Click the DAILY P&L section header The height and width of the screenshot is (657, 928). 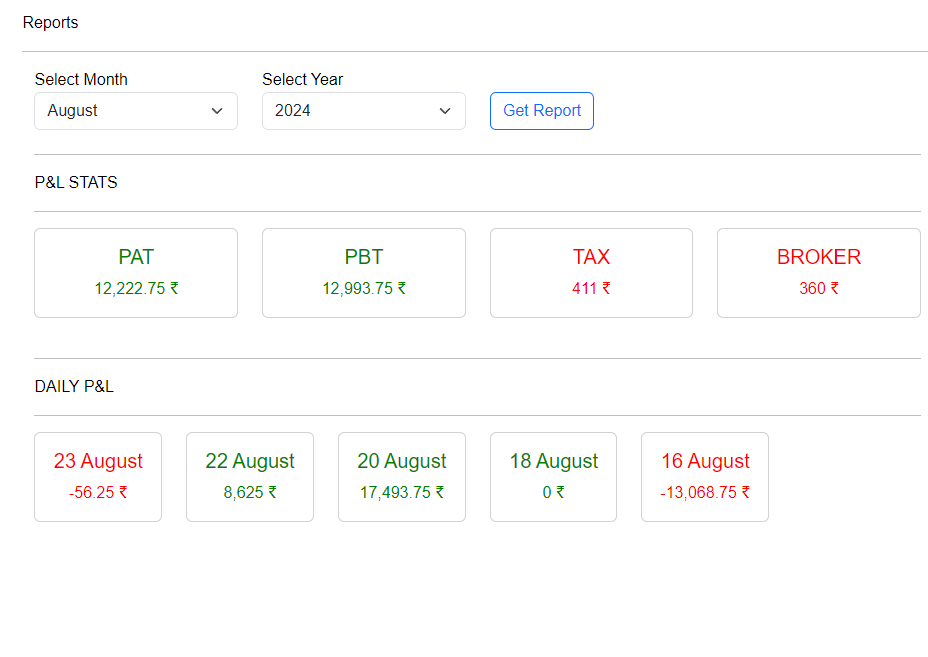click(x=74, y=385)
